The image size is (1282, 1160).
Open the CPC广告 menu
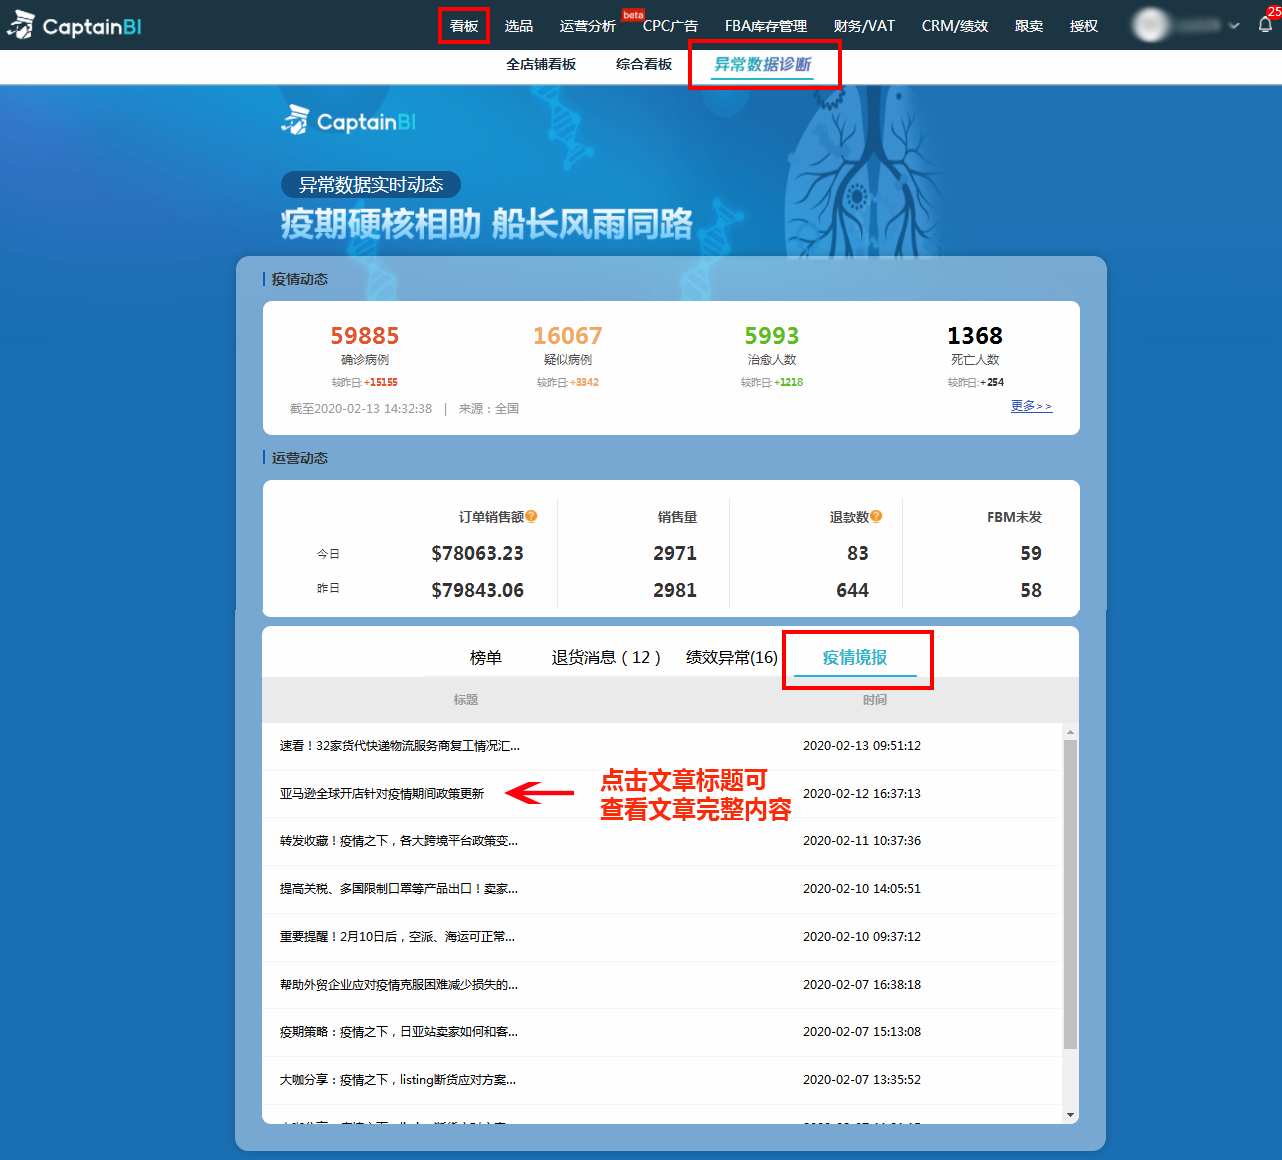coord(670,26)
